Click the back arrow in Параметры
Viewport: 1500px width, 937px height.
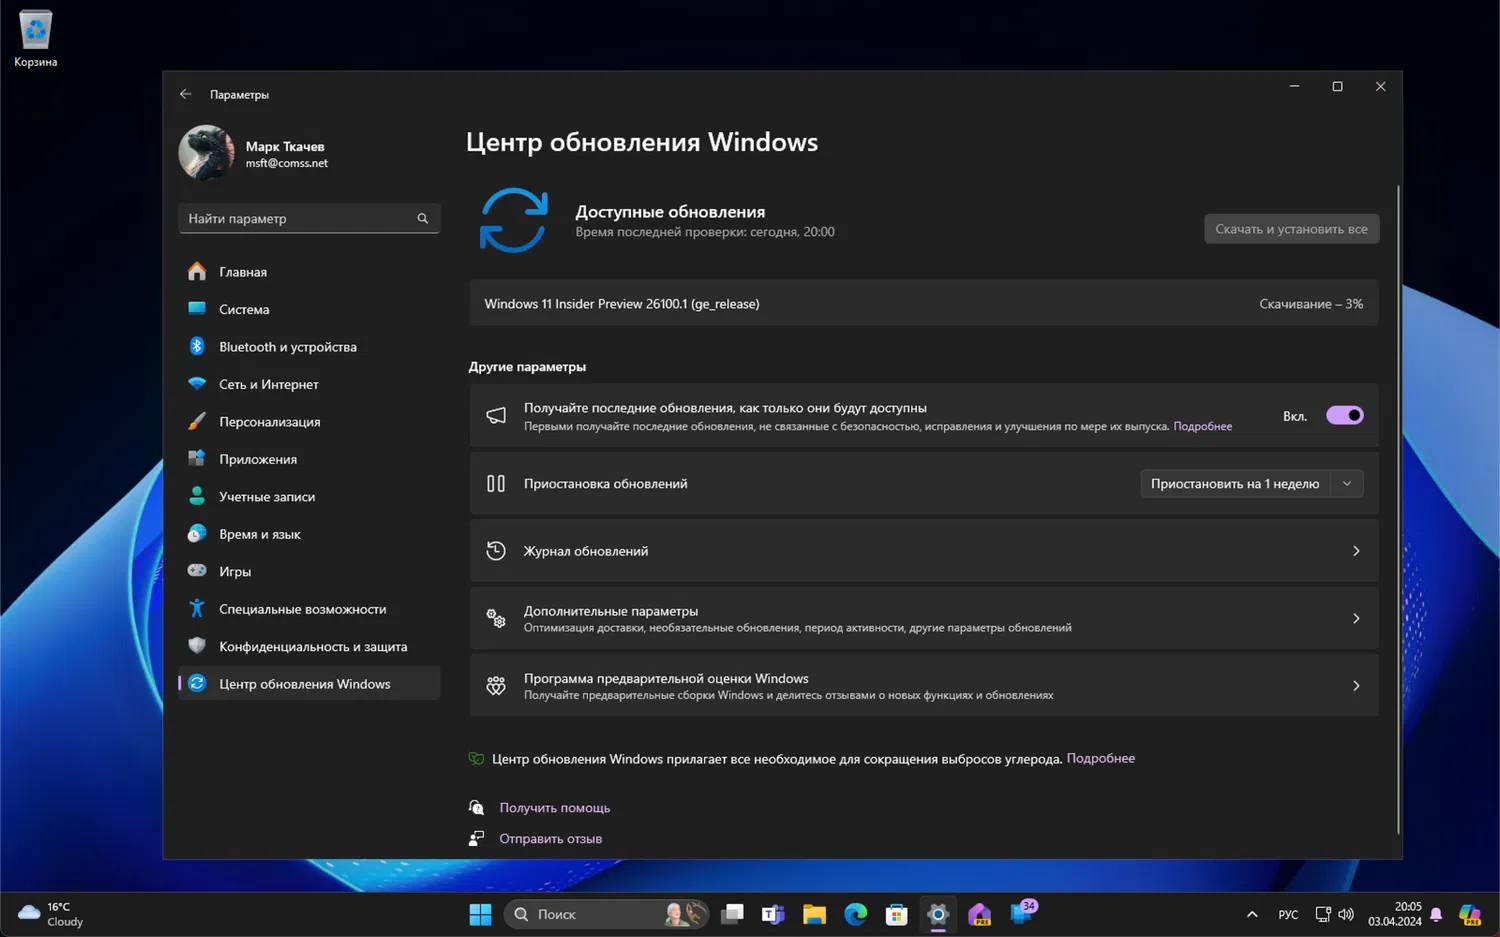click(185, 93)
